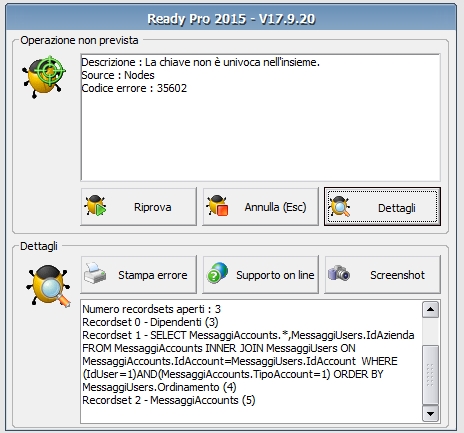
Task: Click the printer icon on Stampa errore
Action: (95, 273)
